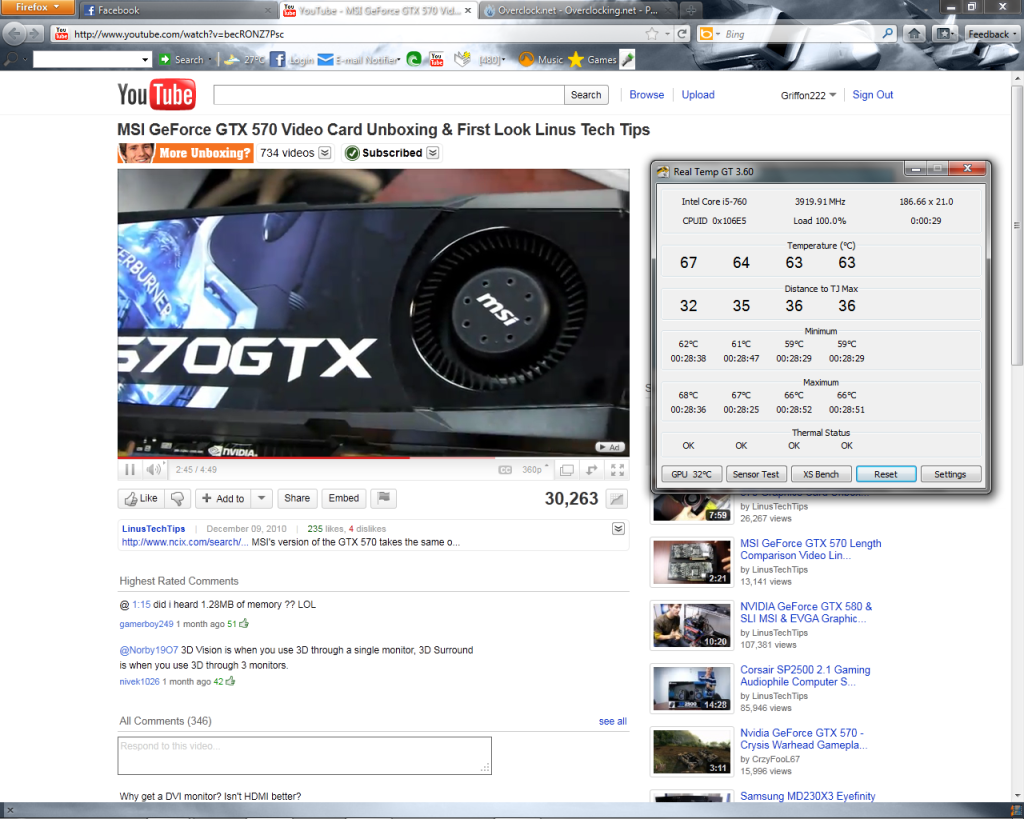Click Reset in Real Temp window
The height and width of the screenshot is (819, 1024).
coord(886,474)
